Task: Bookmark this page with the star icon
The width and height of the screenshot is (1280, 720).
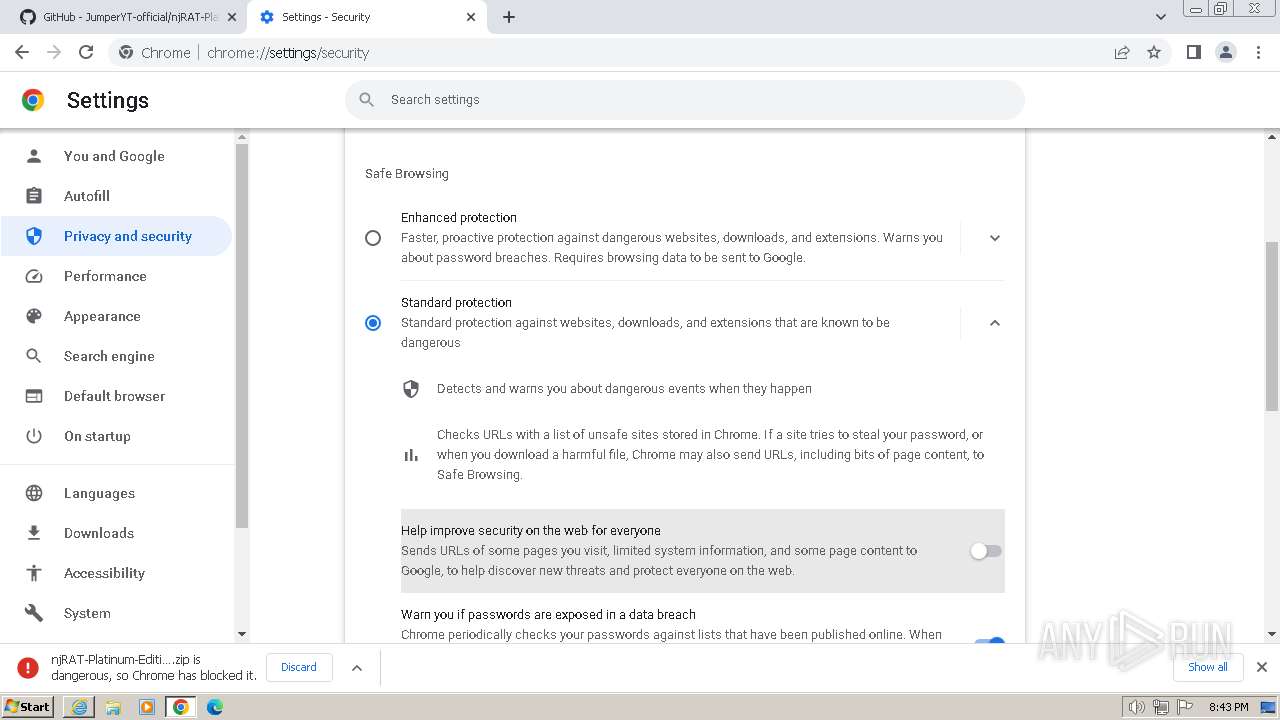Action: click(x=1154, y=52)
